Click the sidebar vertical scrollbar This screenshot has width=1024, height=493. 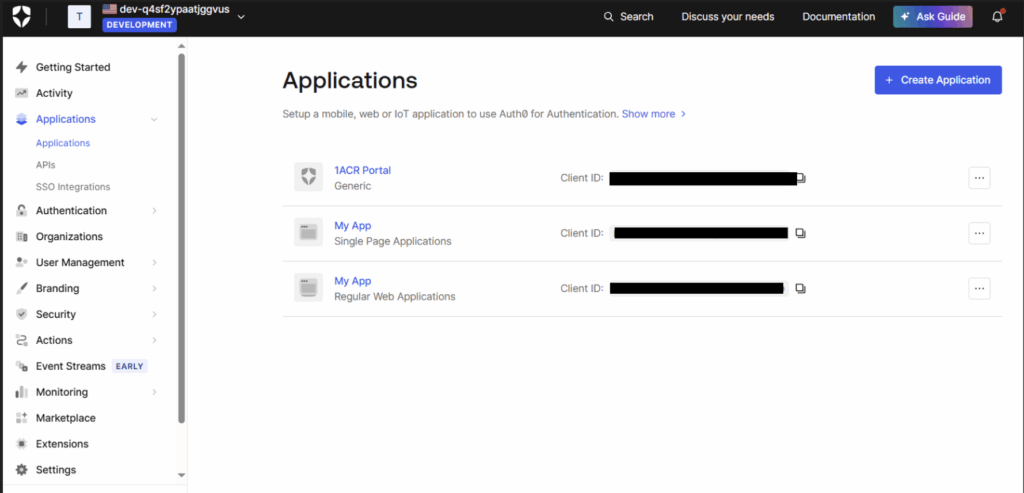pyautogui.click(x=181, y=240)
